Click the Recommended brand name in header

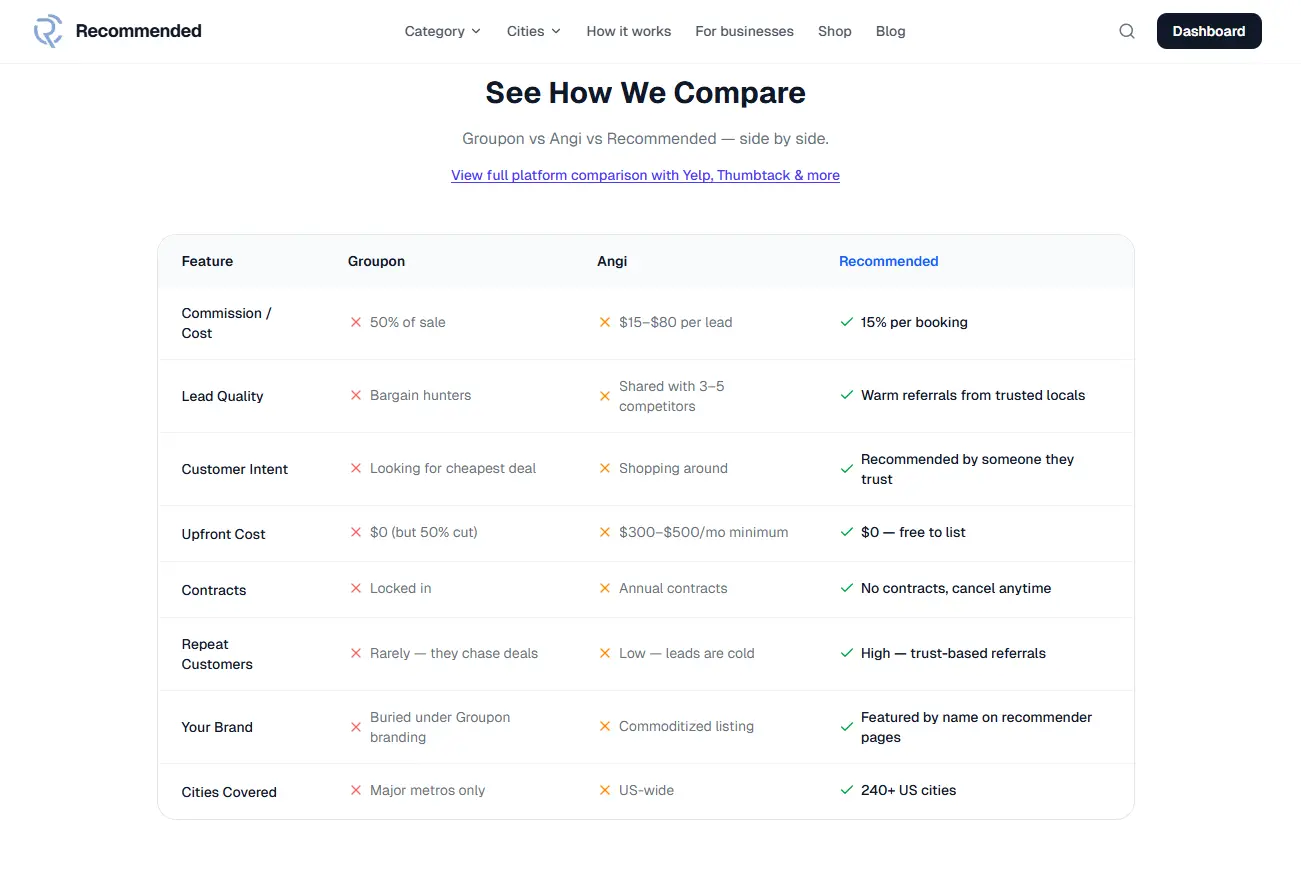[x=139, y=31]
